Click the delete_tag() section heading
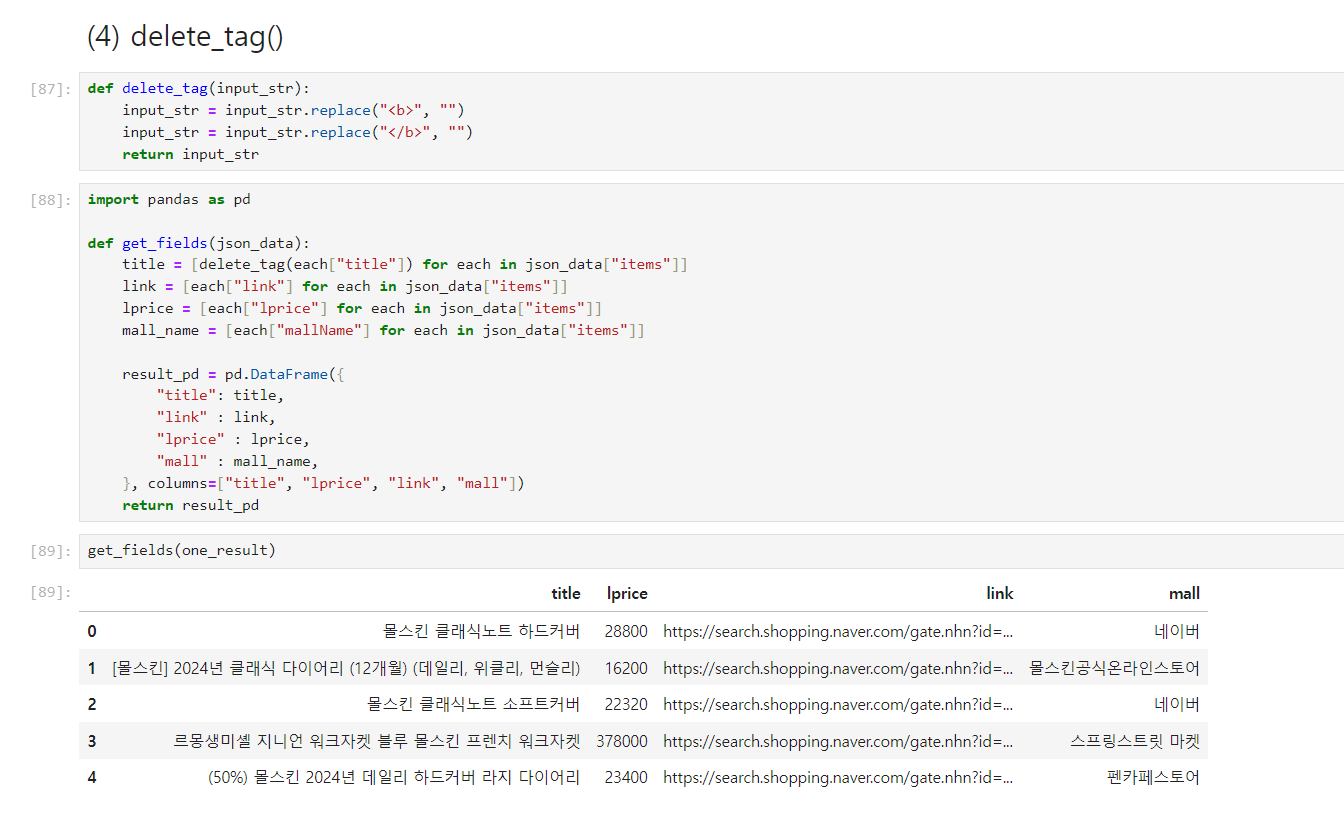1344x813 pixels. tap(185, 37)
